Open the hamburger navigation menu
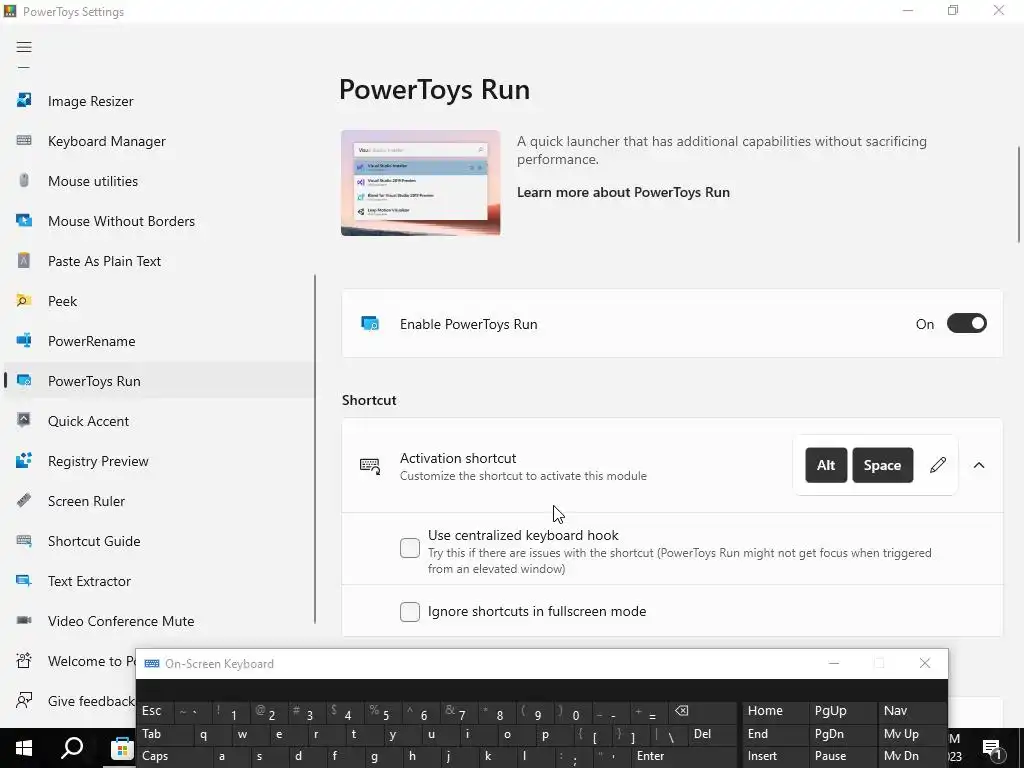This screenshot has height=768, width=1024. coord(24,47)
